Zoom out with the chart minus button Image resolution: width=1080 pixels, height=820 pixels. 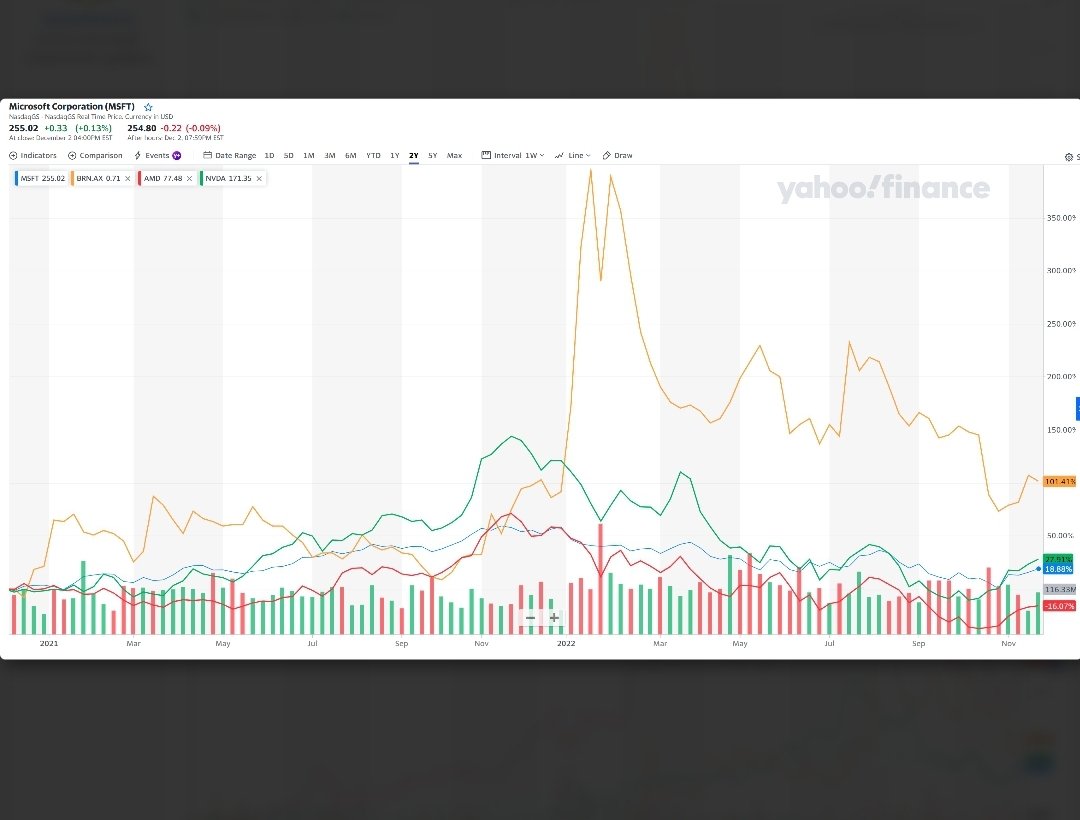click(x=530, y=618)
